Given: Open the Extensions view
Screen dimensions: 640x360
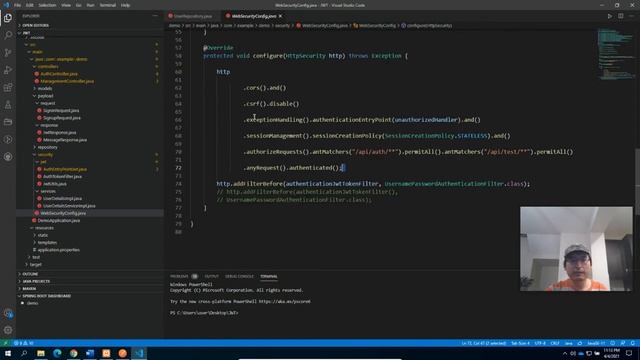Looking at the screenshot, I should (x=8, y=87).
